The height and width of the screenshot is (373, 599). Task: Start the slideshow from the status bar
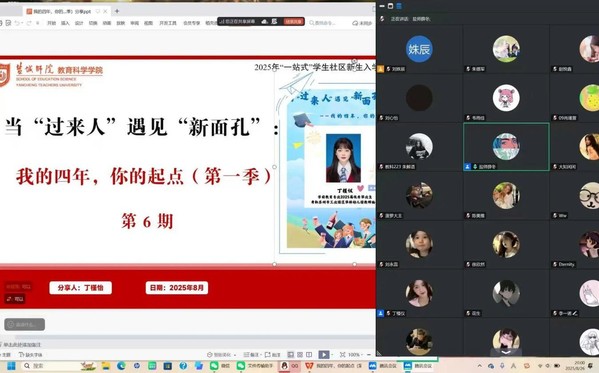click(324, 354)
